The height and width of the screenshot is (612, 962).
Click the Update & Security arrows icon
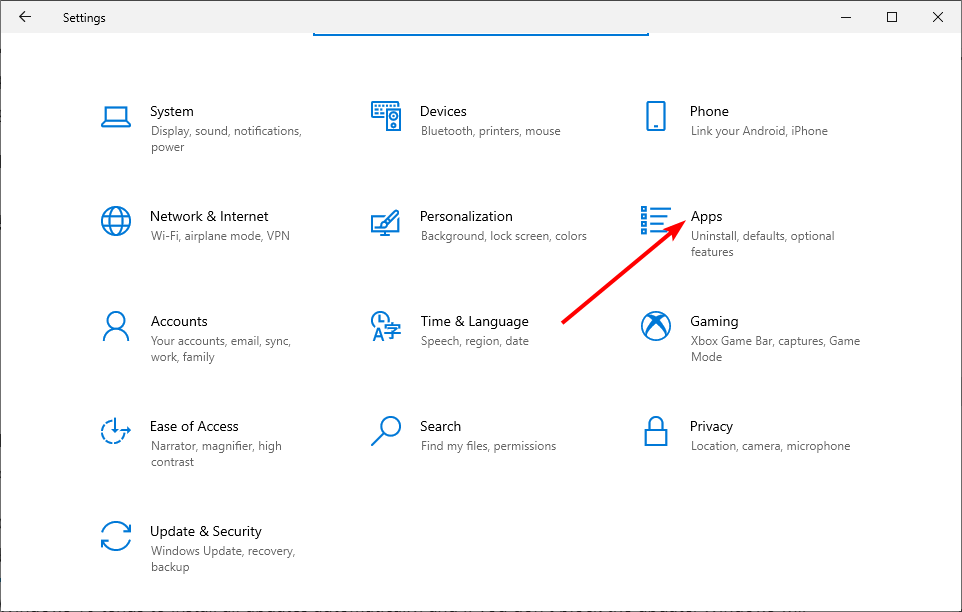116,536
